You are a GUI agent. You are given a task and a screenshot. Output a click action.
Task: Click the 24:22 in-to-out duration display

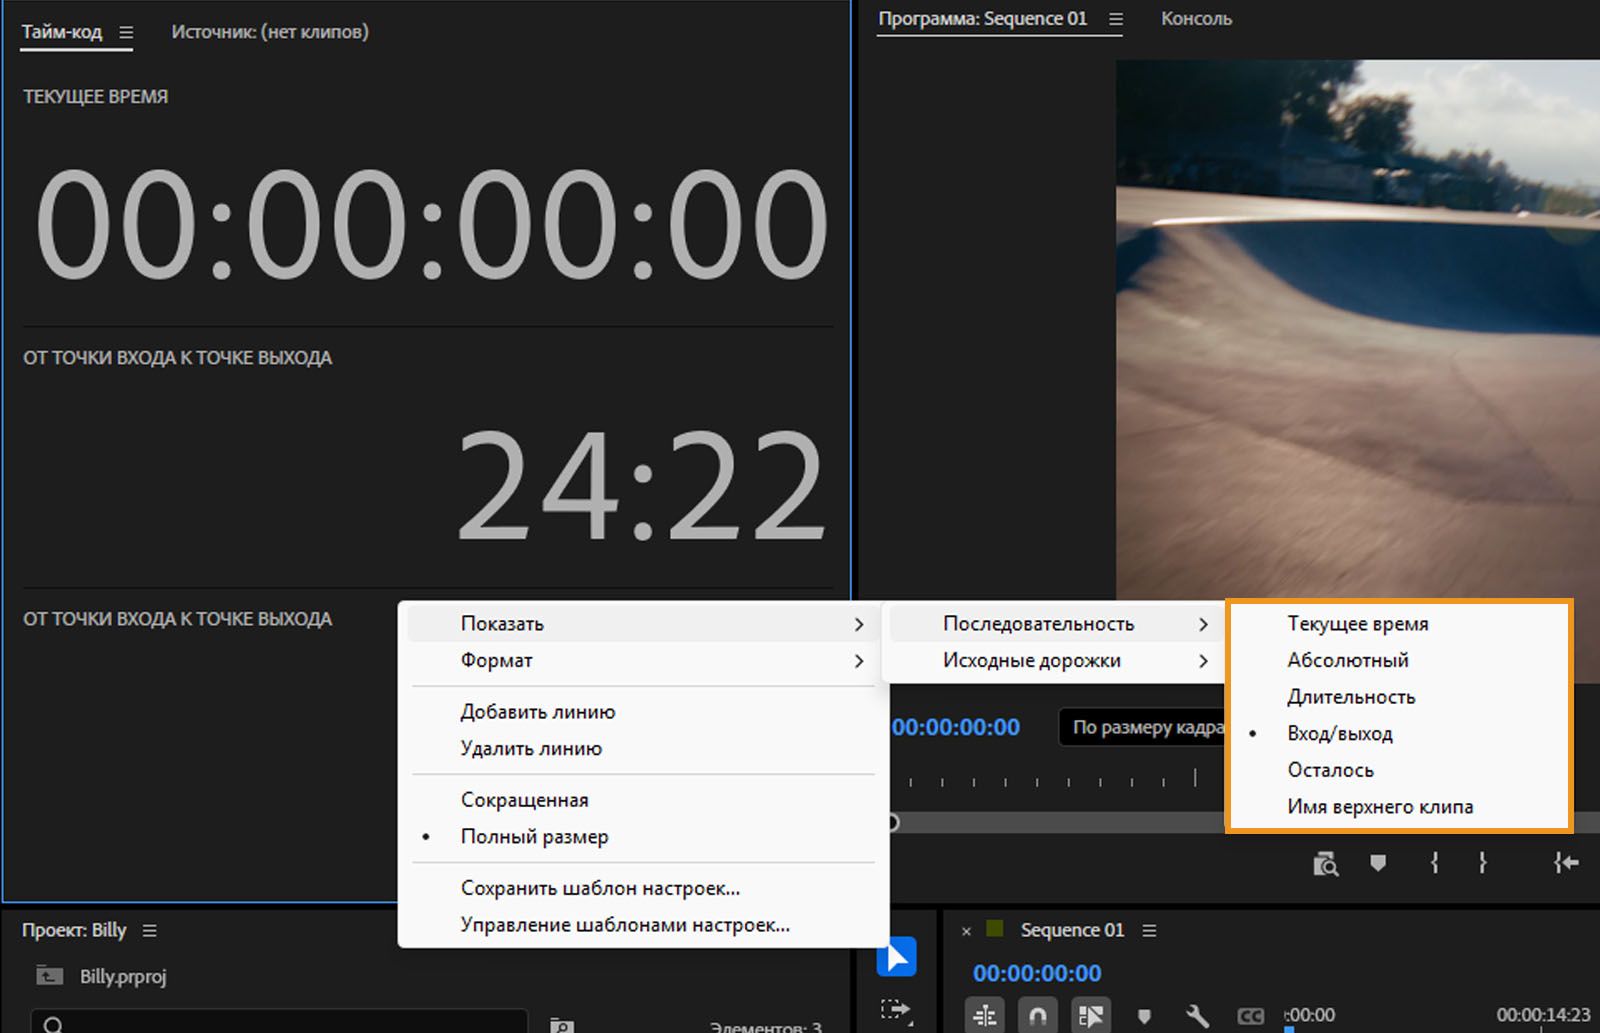click(642, 486)
